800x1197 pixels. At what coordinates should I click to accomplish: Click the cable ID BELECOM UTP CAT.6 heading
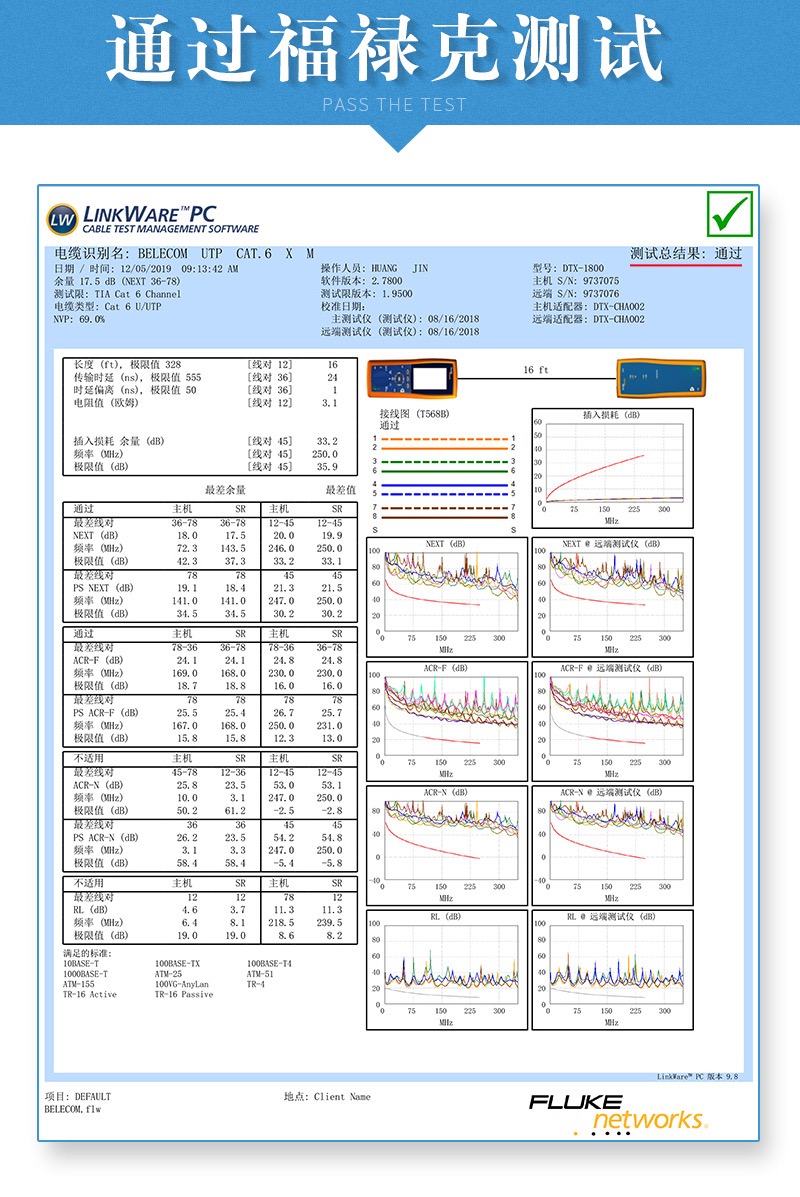184,253
